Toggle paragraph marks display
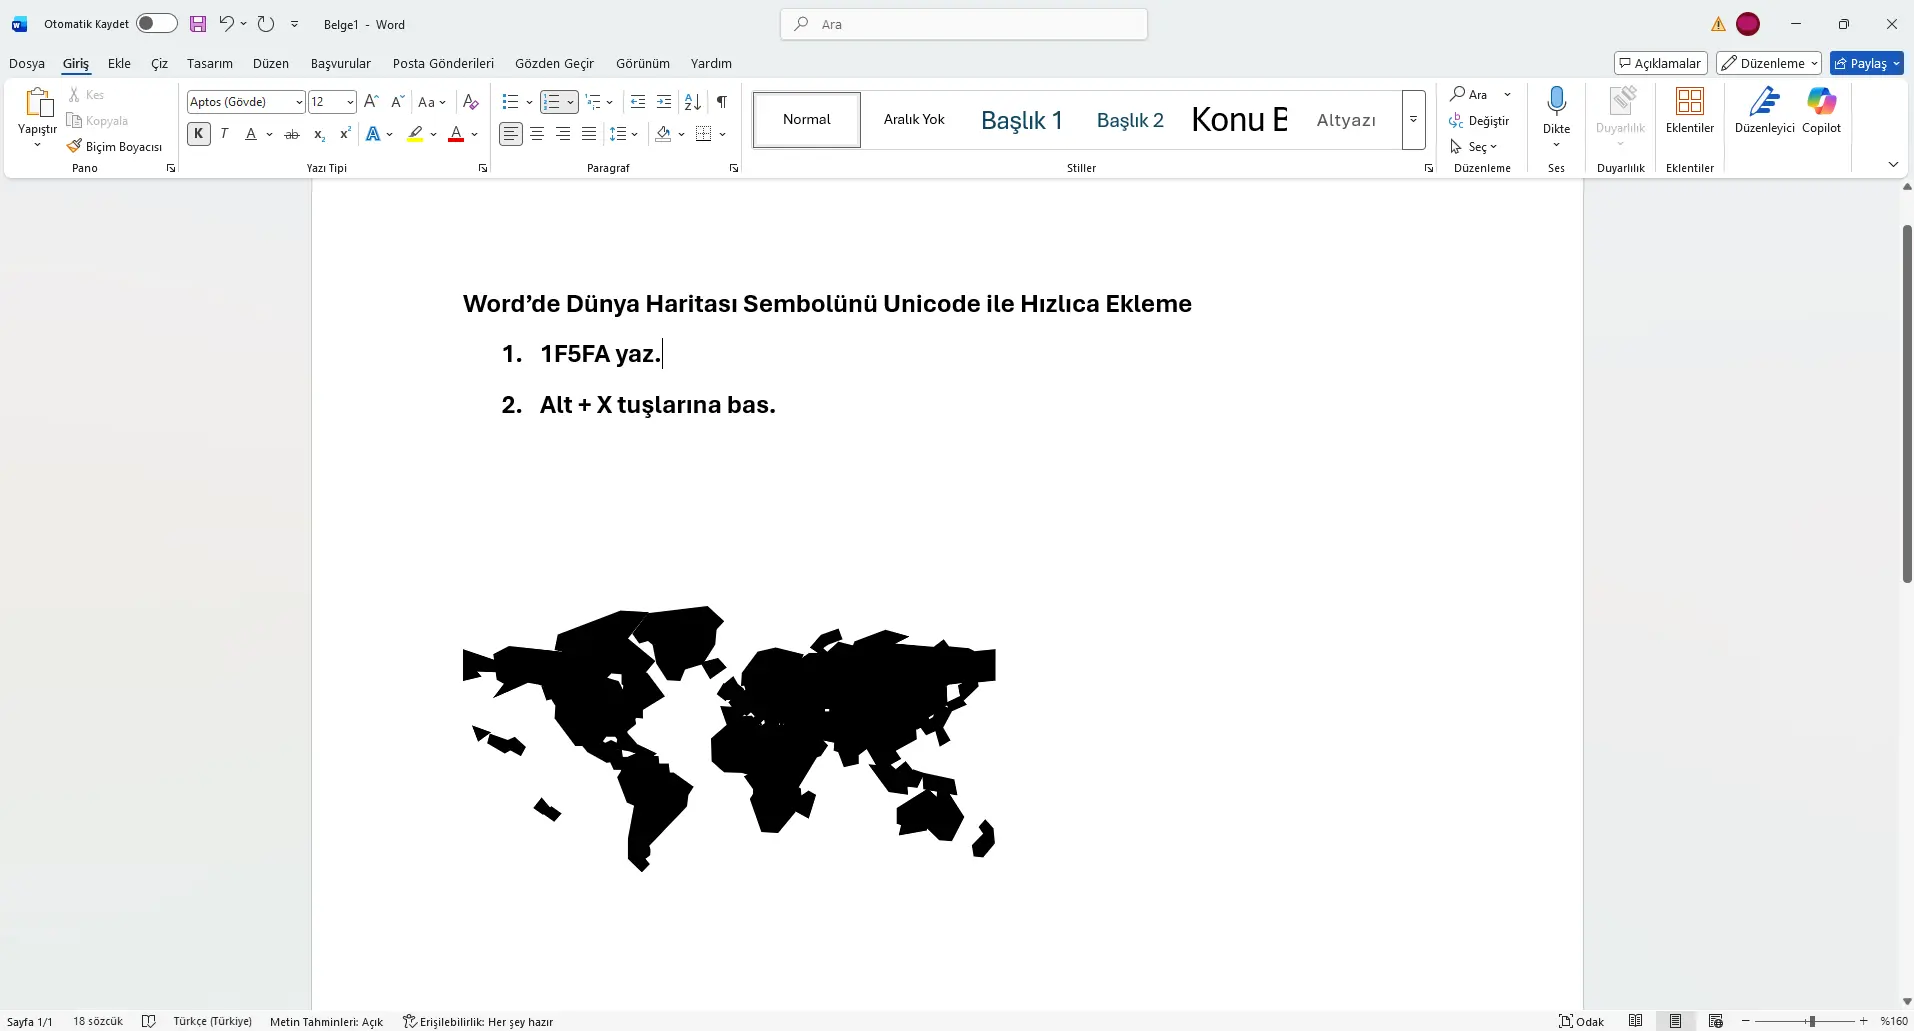This screenshot has width=1914, height=1031. 722,101
